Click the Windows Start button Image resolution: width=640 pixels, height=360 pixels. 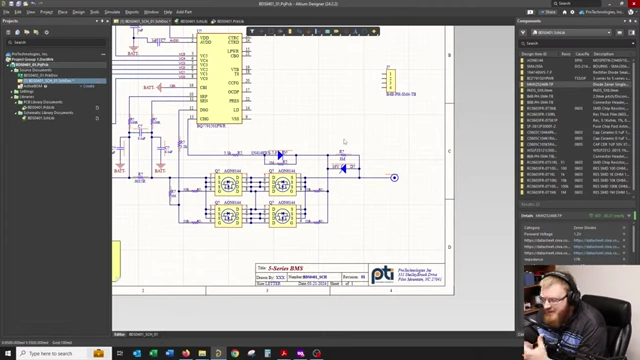click(x=8, y=353)
